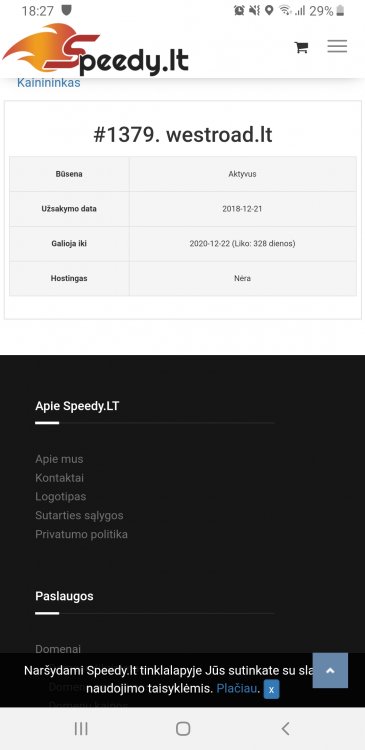Screen dimensions: 365x750
Task: Open the Domenai services link
Action: (x=58, y=649)
